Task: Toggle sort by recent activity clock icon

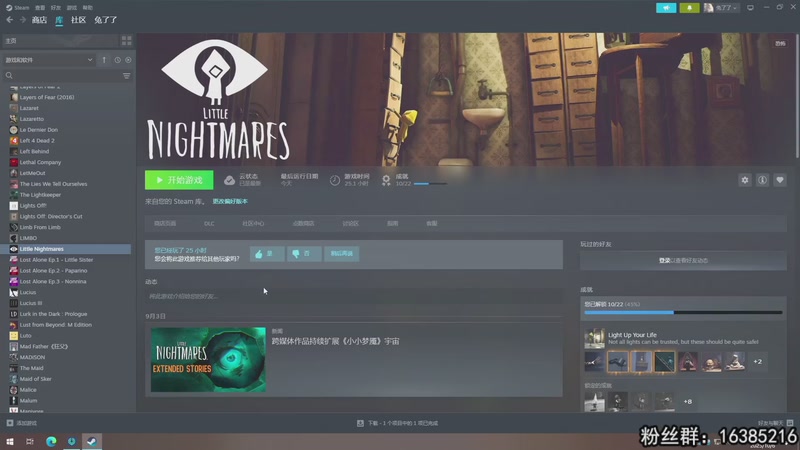Action: [117, 60]
